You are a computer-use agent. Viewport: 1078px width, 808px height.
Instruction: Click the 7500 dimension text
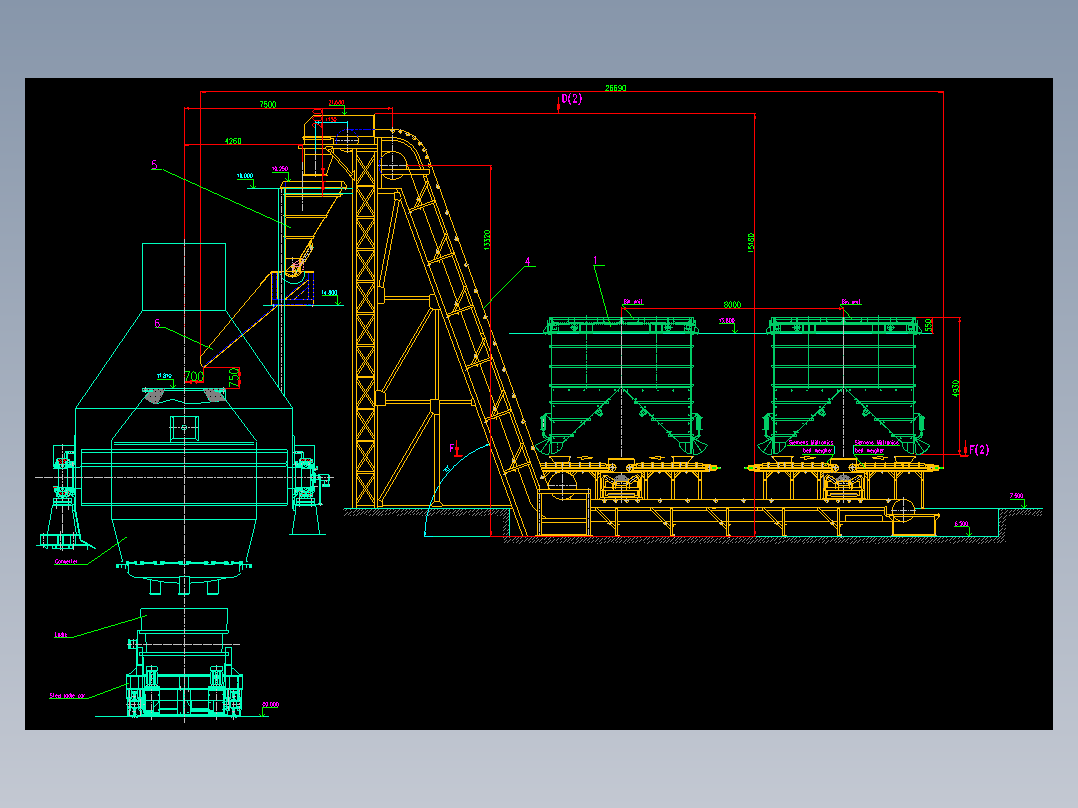268,105
